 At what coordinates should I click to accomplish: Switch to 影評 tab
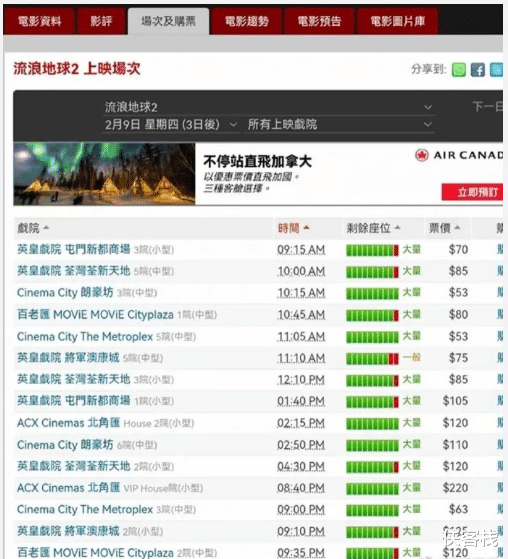[101, 21]
